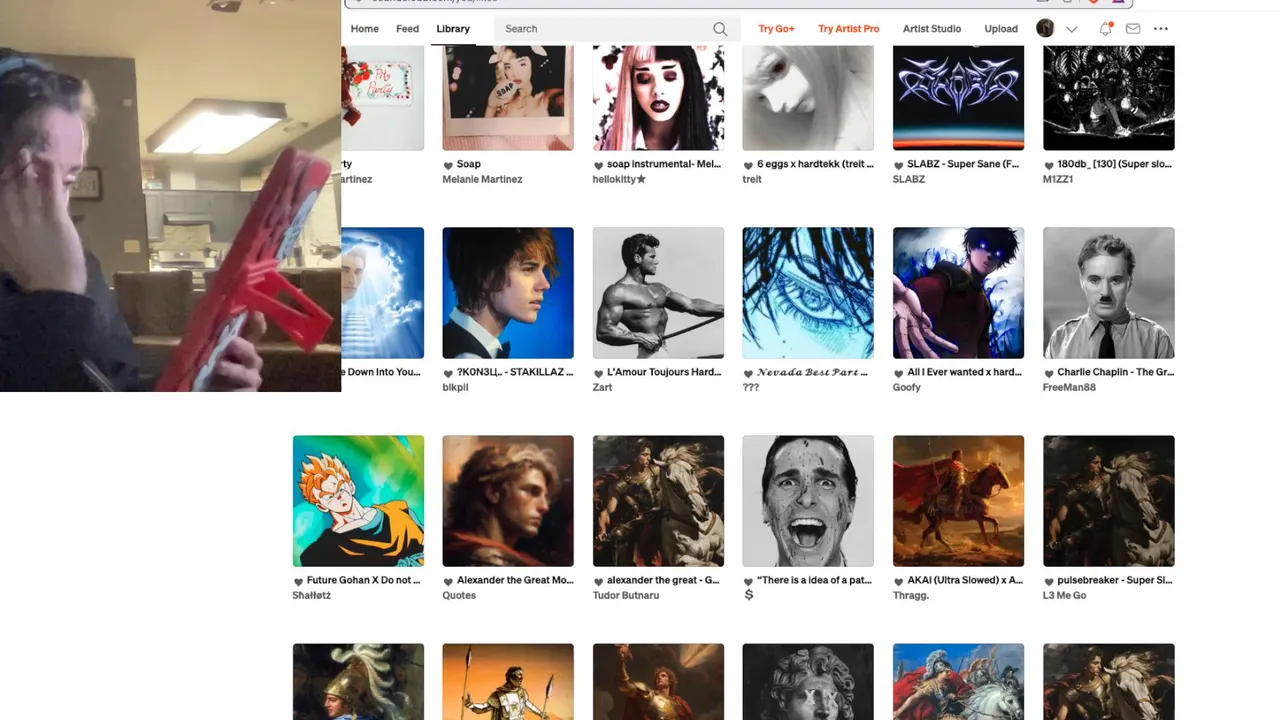The height and width of the screenshot is (720, 1280).
Task: Open the Alexander the Great Quotes thumbnail
Action: 508,501
